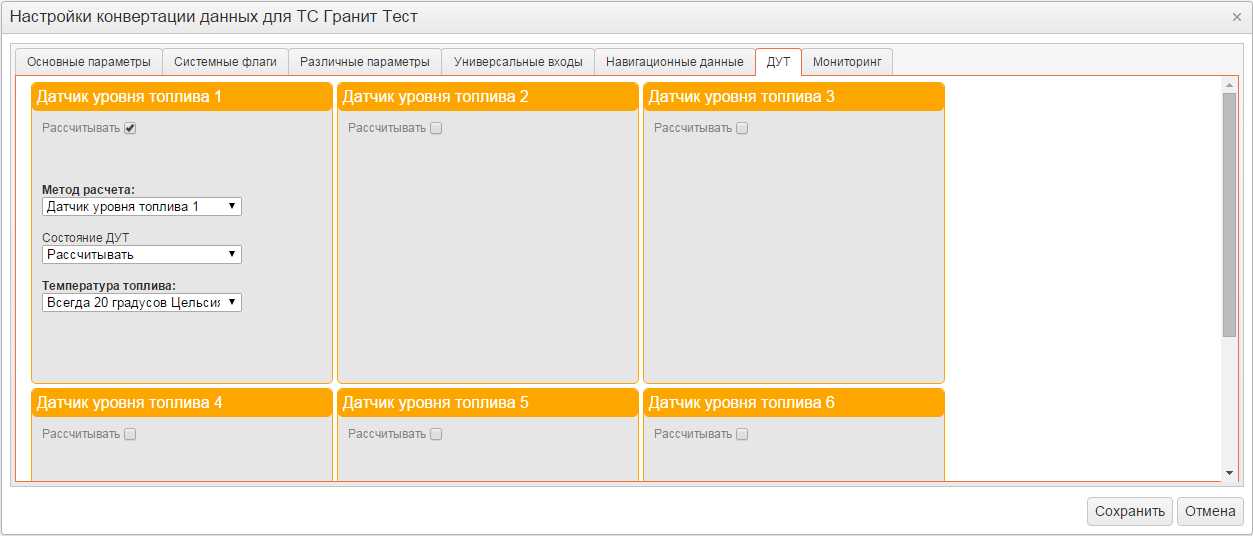Click the vertical scrollbar thumb

coord(1229,215)
